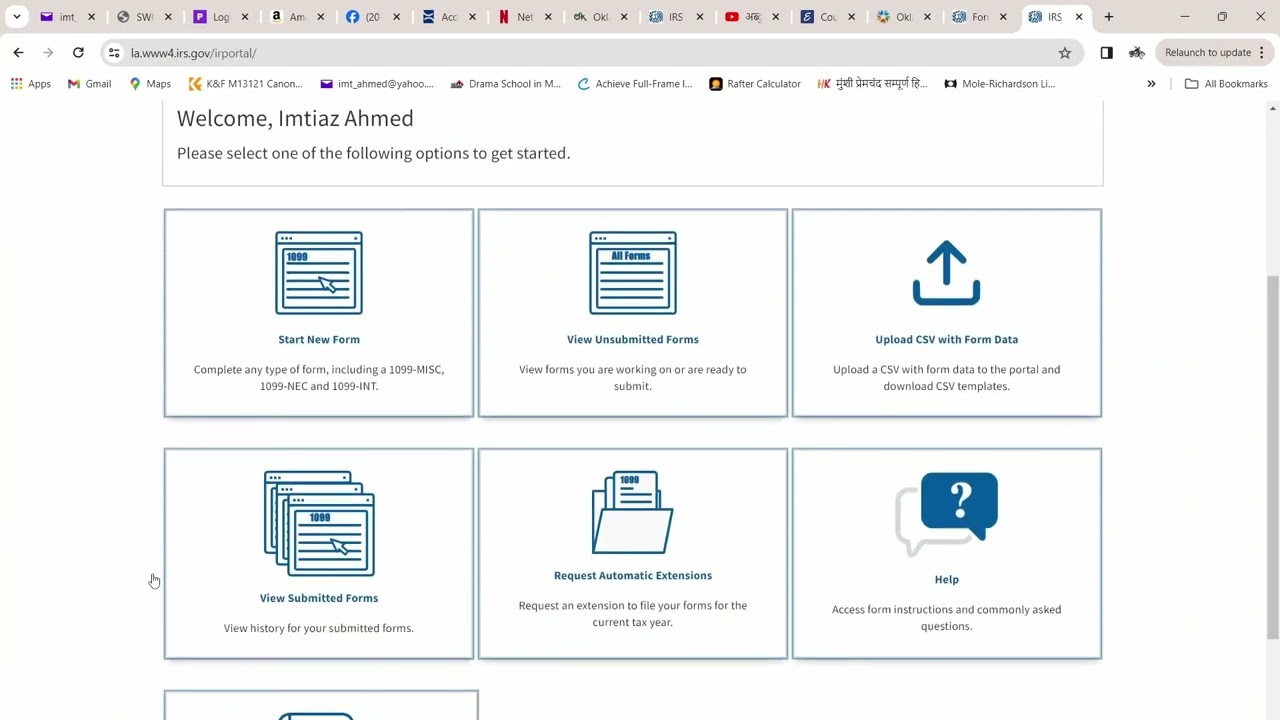This screenshot has height=720, width=1280.
Task: Choose Request Automatic Extensions
Action: tap(633, 575)
